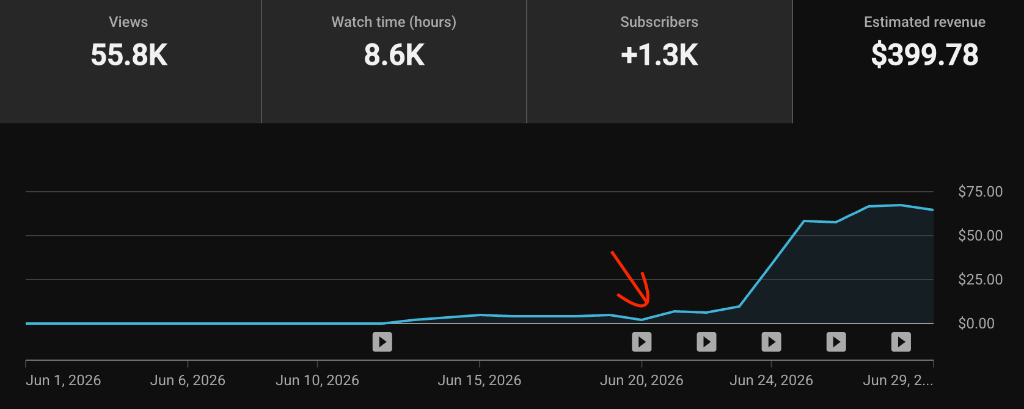Screen dimensions: 1024x409
Task: Click the $25.00 axis label
Action: [980, 280]
